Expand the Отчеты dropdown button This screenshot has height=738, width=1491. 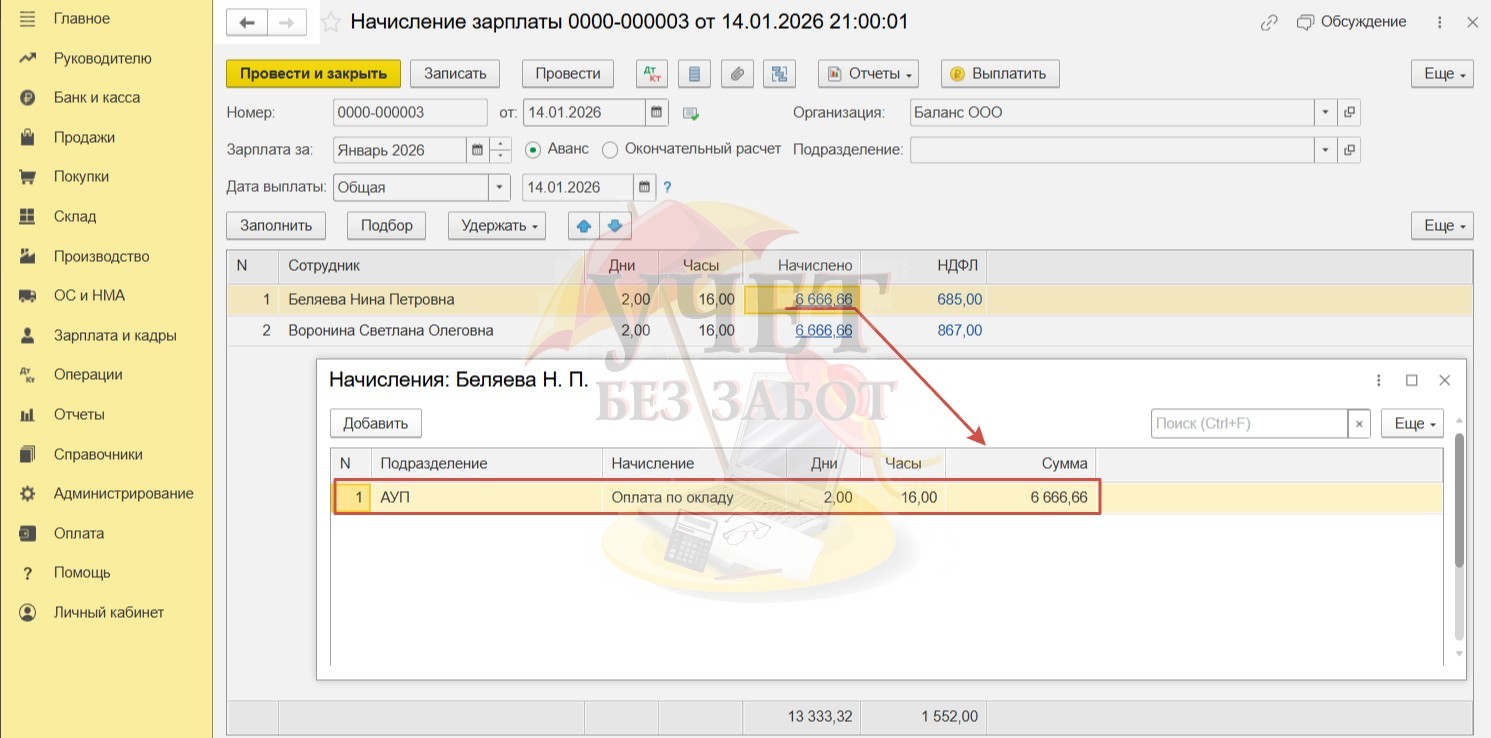(868, 73)
